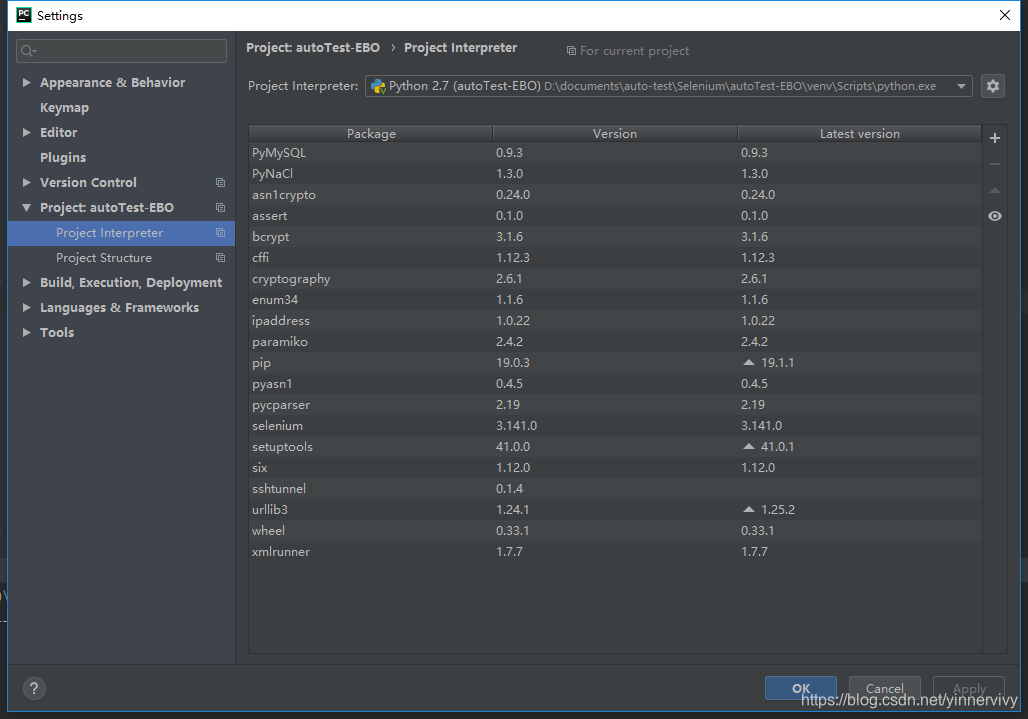Image resolution: width=1028 pixels, height=719 pixels.
Task: Select the Tools settings label
Action: (57, 332)
